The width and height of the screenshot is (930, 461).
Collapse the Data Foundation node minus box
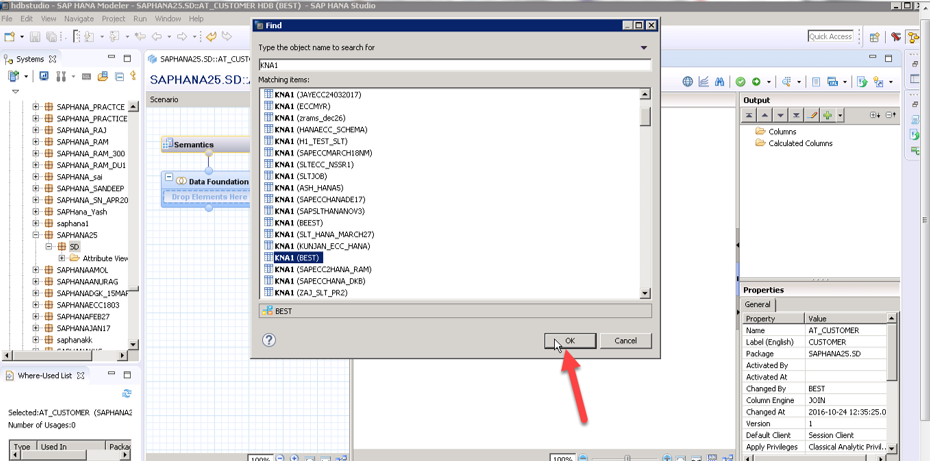point(169,177)
